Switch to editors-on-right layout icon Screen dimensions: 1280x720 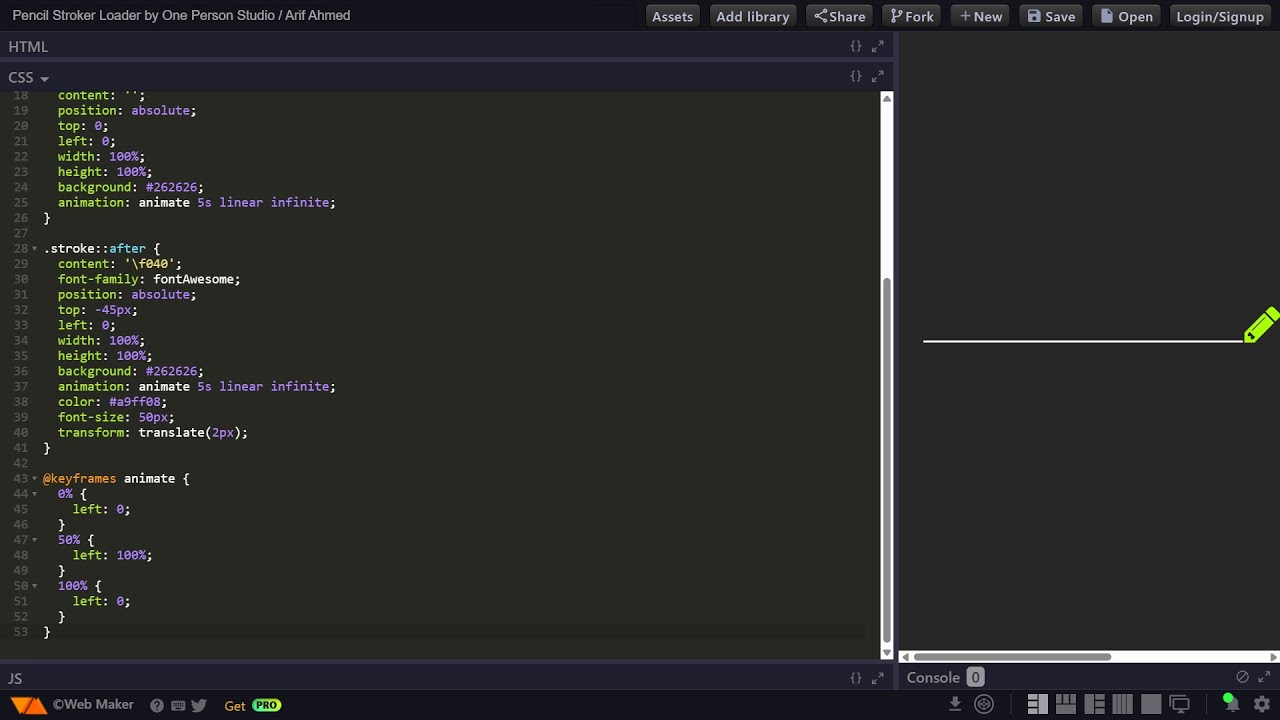(x=1094, y=704)
